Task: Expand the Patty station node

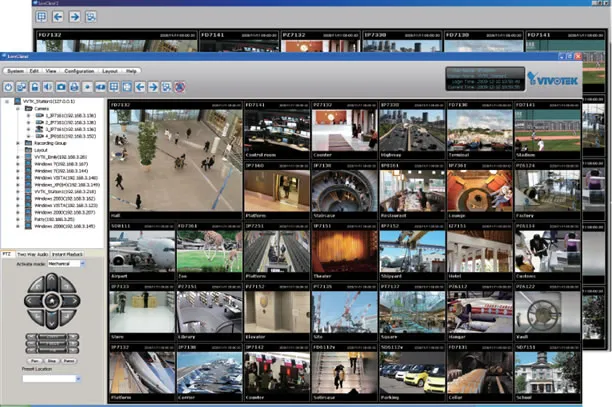Action: (x=18, y=219)
